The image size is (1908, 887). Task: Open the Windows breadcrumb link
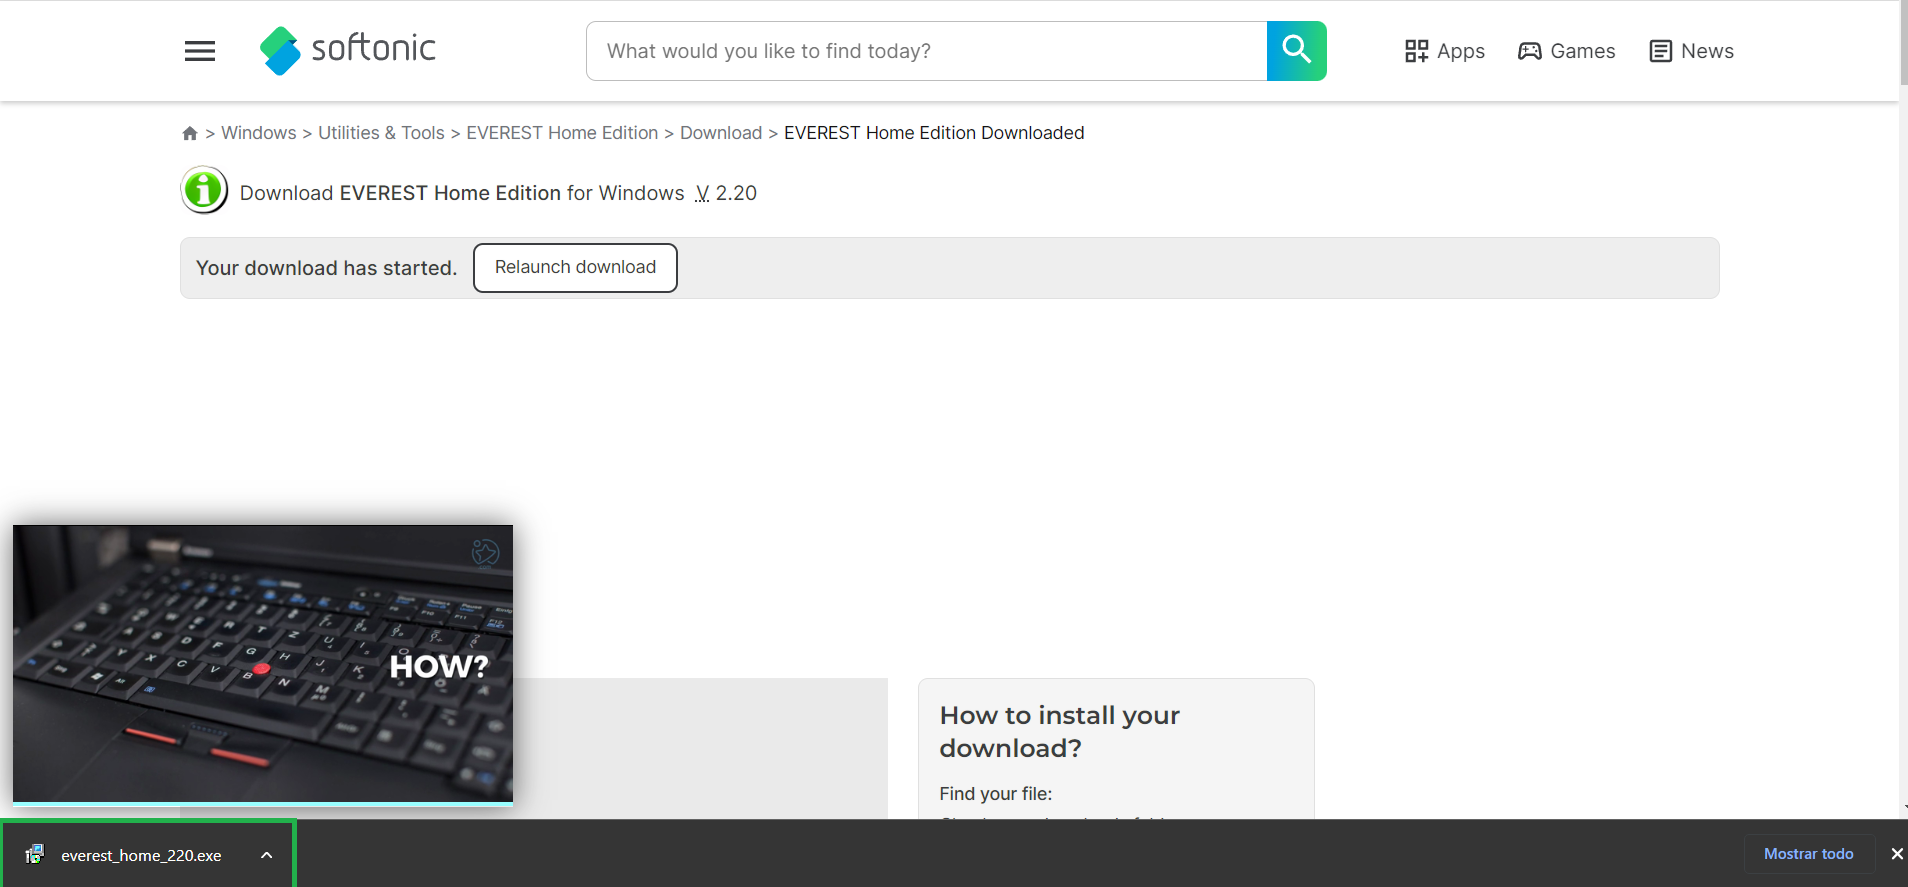click(x=258, y=133)
